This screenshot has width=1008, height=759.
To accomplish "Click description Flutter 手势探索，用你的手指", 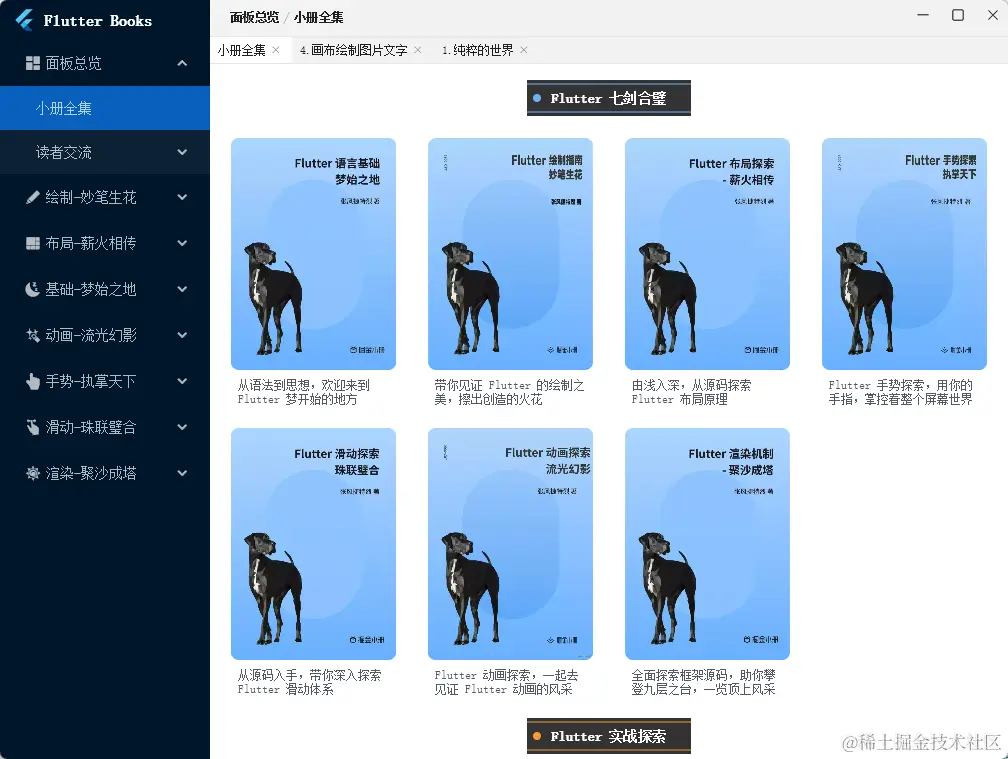I will pos(900,392).
